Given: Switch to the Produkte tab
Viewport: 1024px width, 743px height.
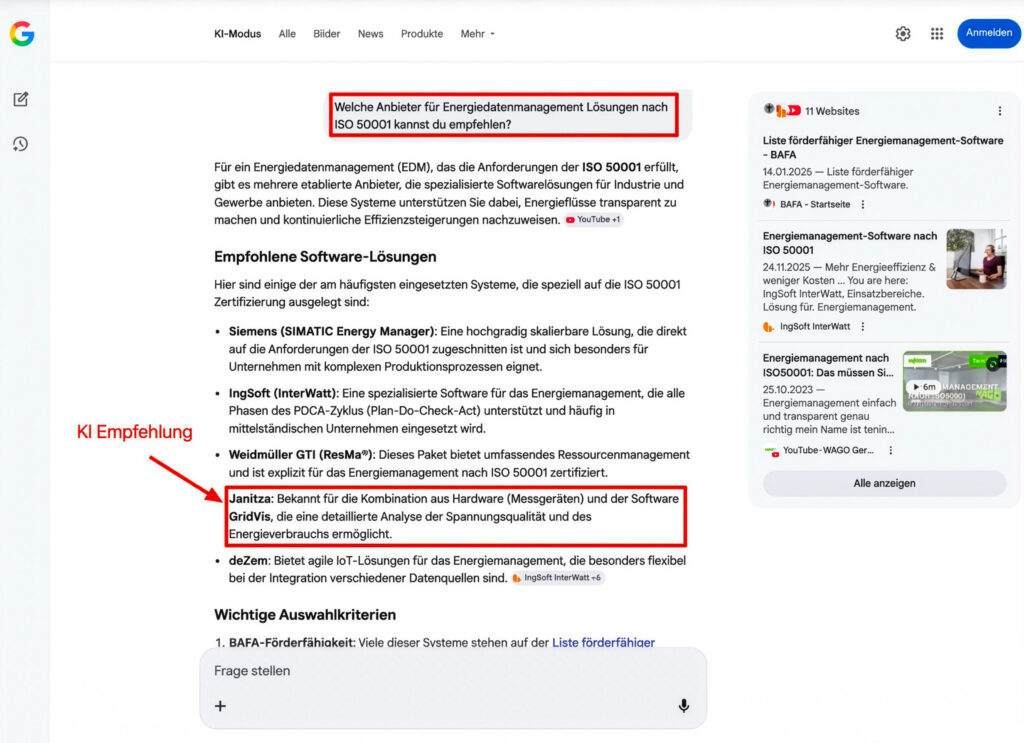Looking at the screenshot, I should 422,34.
